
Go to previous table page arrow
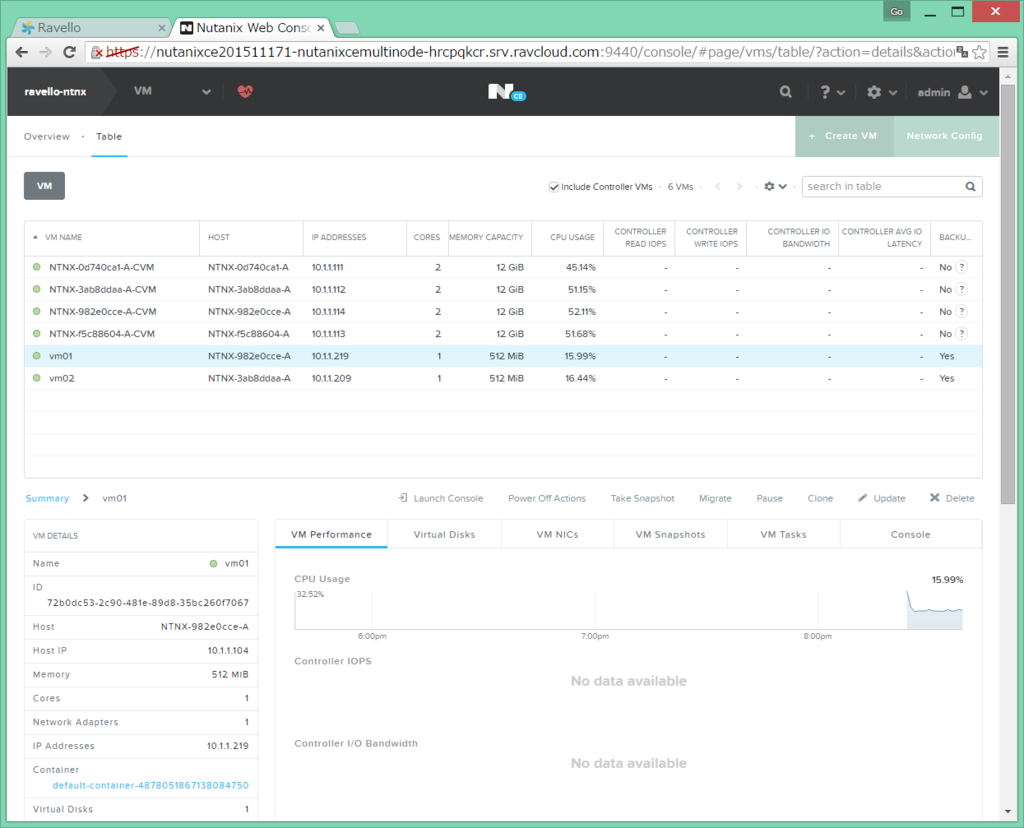(718, 186)
